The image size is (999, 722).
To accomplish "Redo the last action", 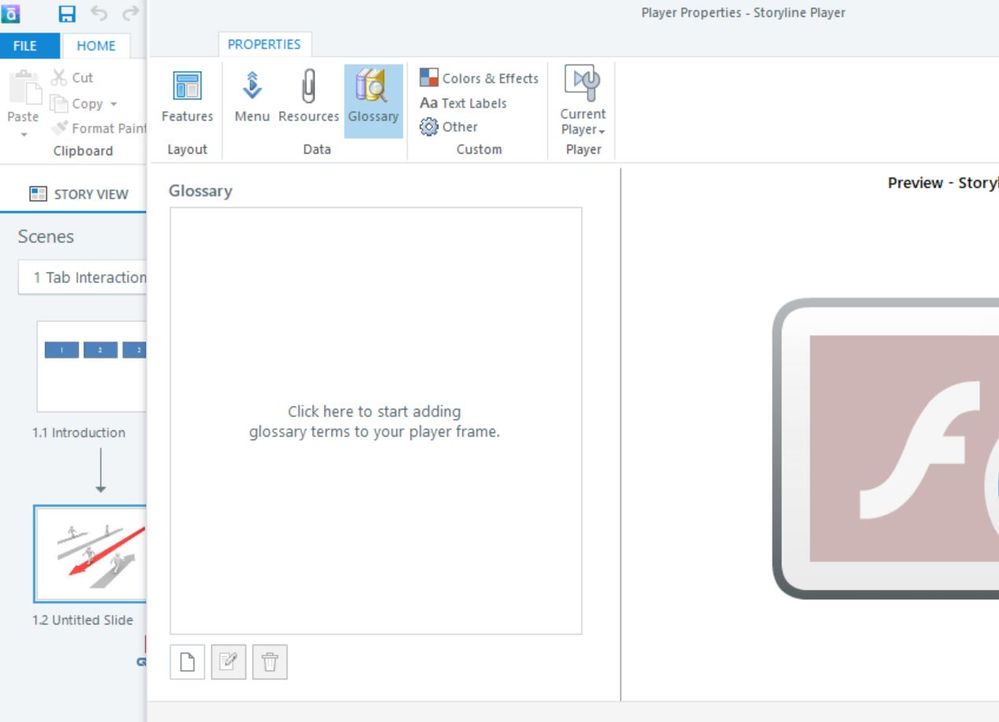I will click(x=131, y=13).
